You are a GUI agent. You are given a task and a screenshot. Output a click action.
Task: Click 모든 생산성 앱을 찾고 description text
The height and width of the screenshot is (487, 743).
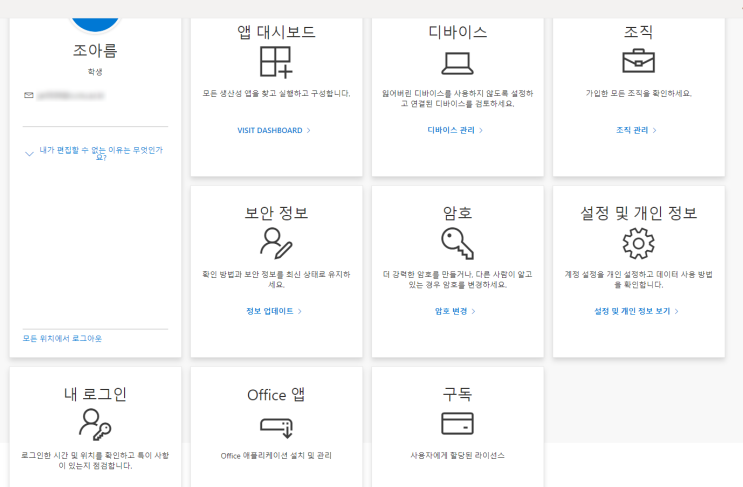(276, 93)
